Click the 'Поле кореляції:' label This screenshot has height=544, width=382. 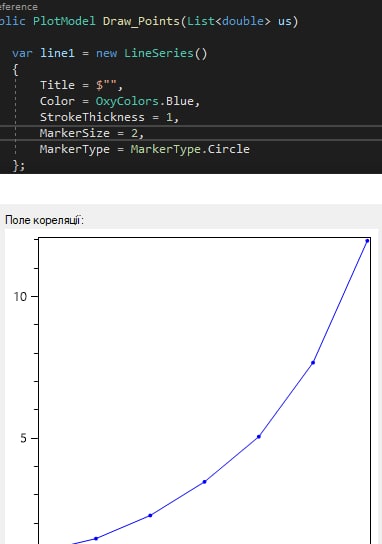pos(44,220)
